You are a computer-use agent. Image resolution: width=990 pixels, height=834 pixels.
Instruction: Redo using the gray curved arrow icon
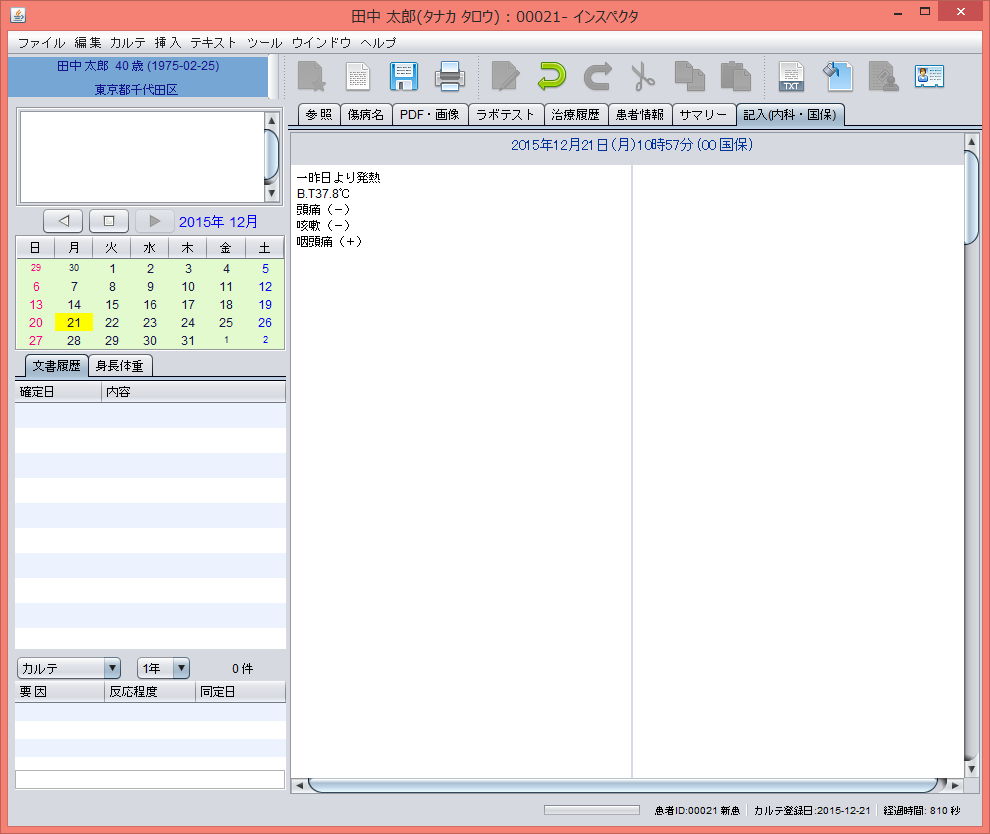pos(596,76)
